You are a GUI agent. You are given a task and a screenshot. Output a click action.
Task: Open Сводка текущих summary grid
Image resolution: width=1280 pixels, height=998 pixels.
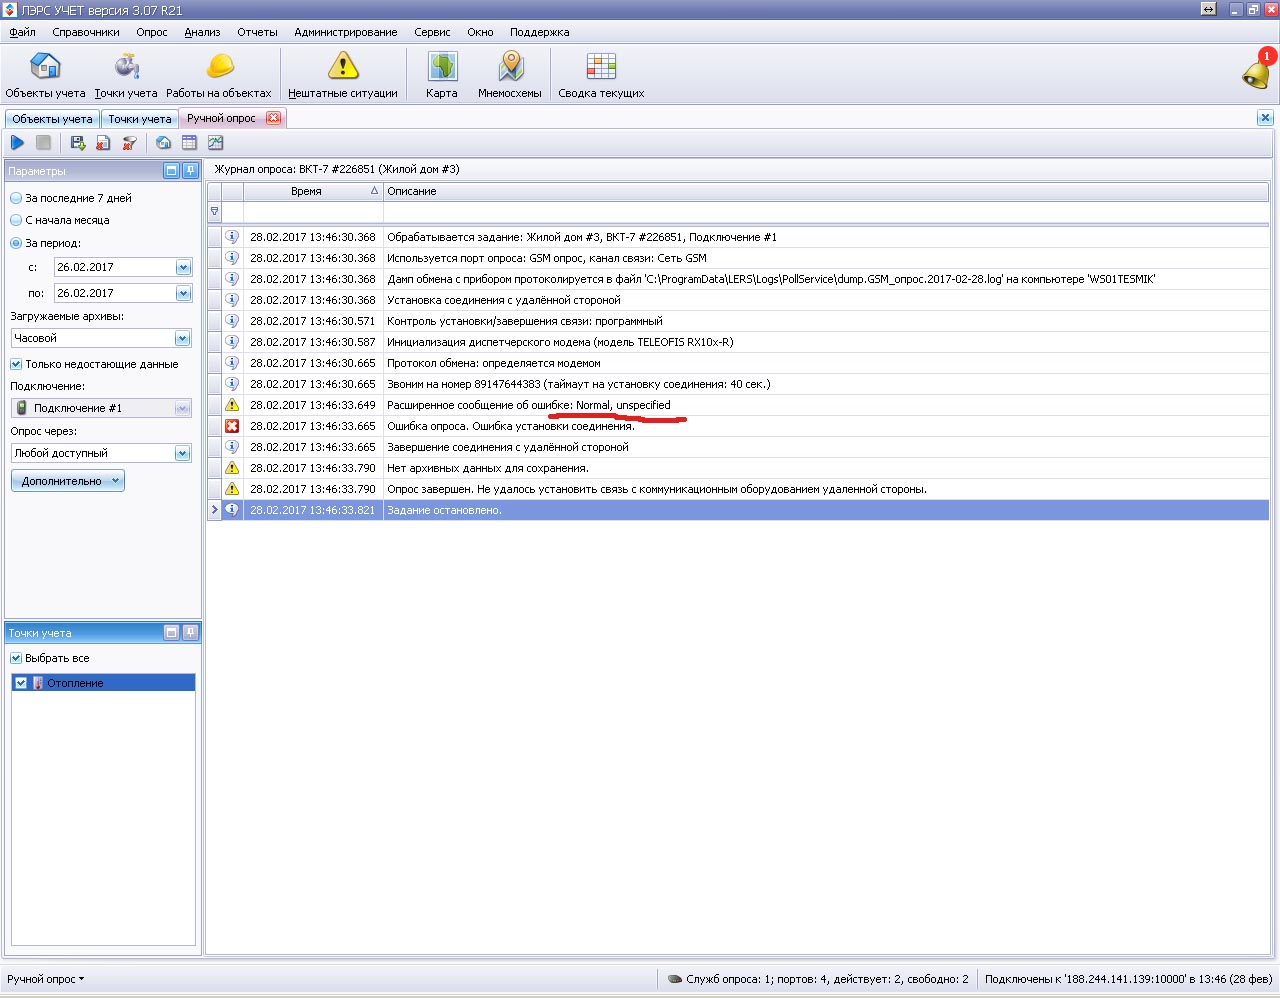pyautogui.click(x=601, y=75)
